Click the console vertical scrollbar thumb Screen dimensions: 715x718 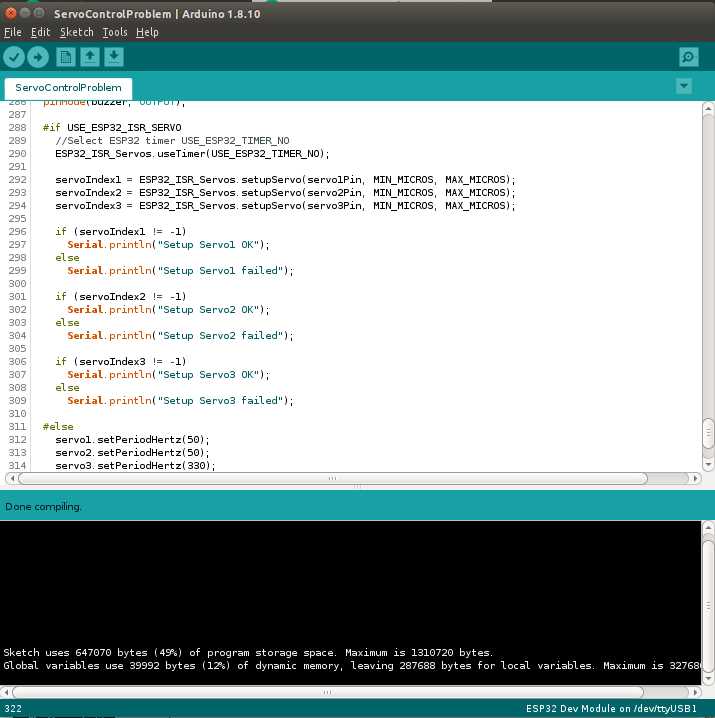point(708,606)
